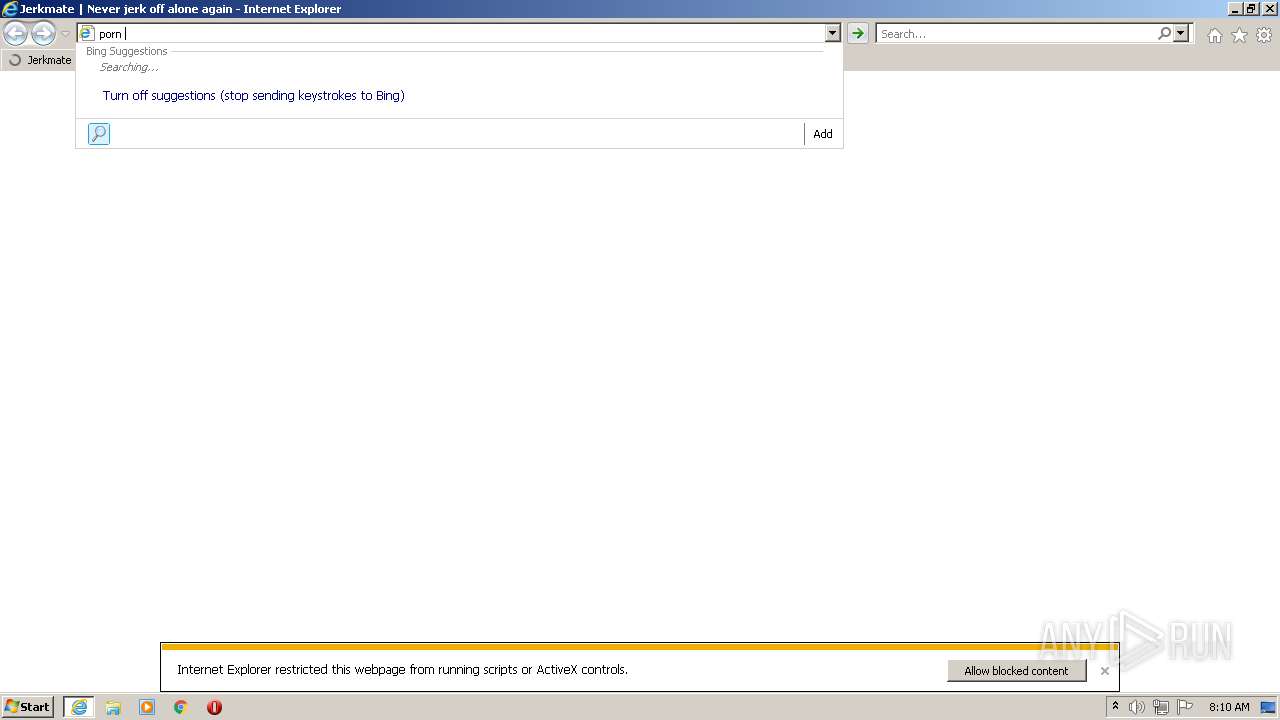Click the address bar text field
This screenshot has width=1280, height=720.
460,34
